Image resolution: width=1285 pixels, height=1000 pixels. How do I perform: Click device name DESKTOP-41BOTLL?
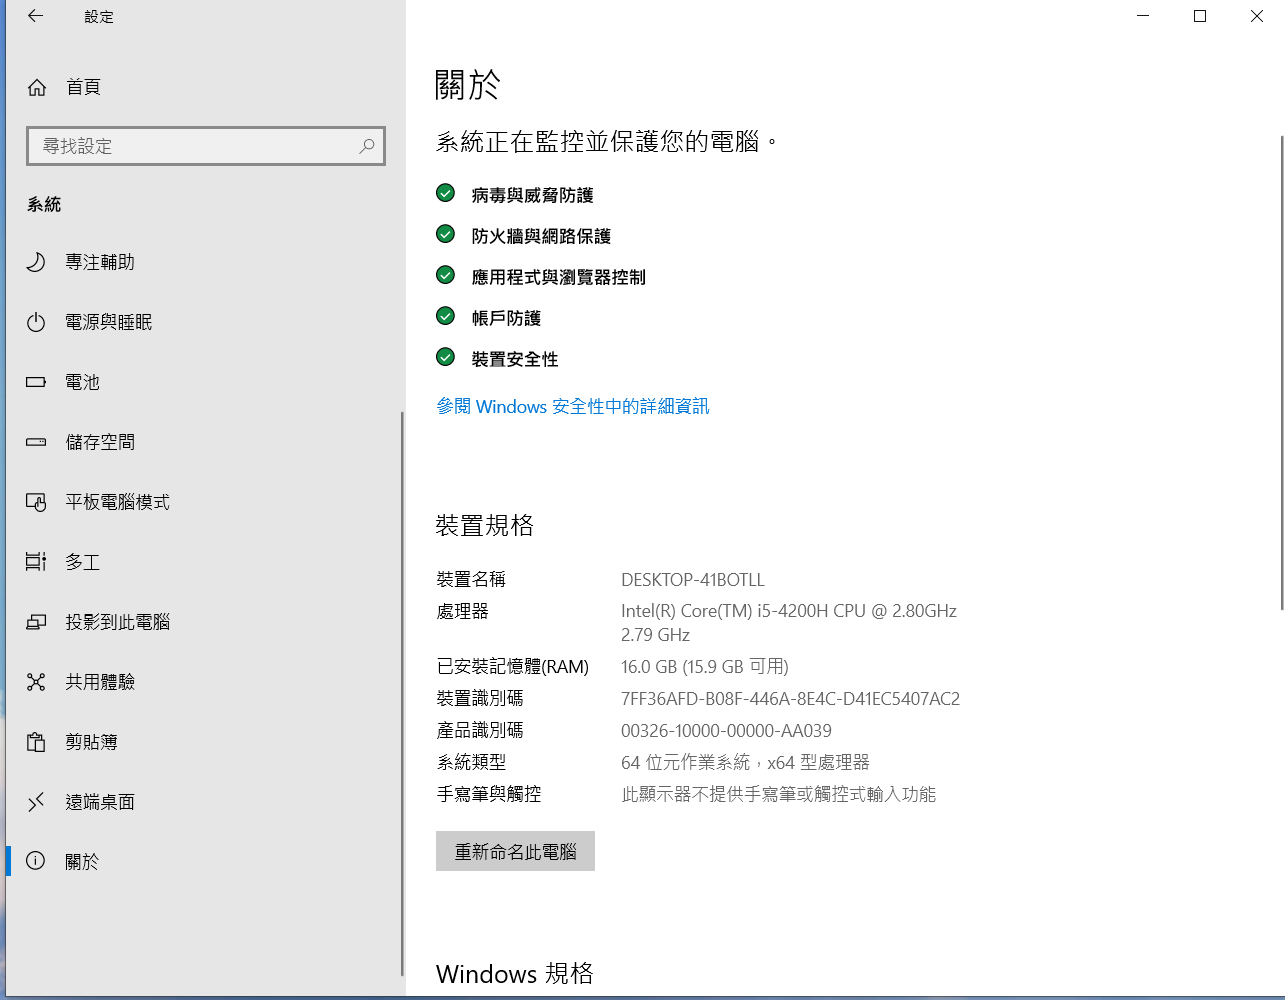[693, 580]
